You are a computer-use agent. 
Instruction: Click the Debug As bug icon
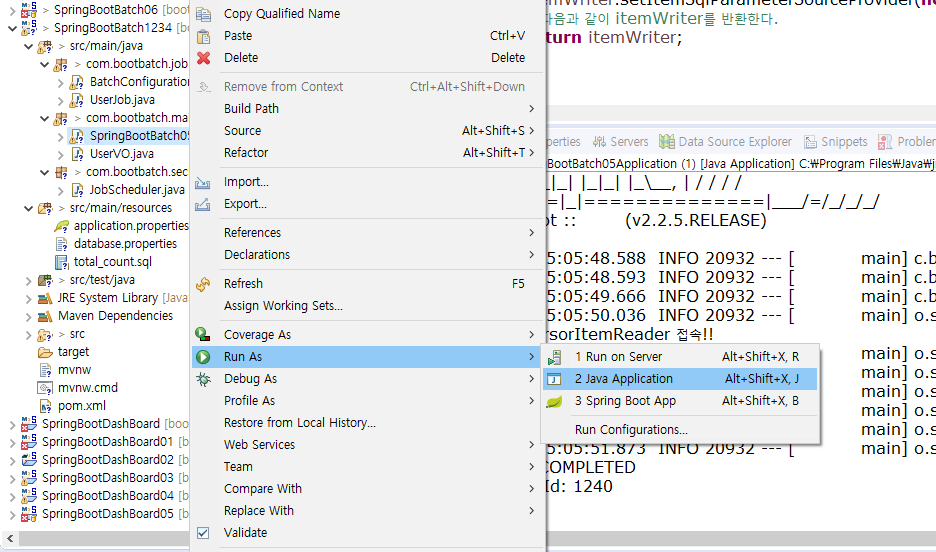(203, 379)
